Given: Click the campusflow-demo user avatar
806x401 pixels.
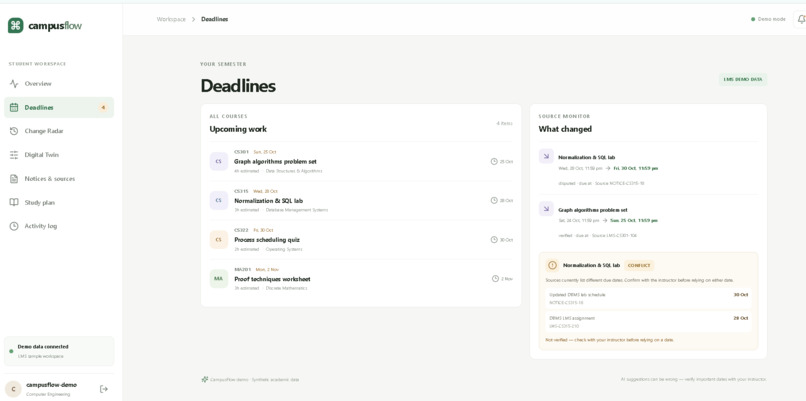Looking at the screenshot, I should [13, 389].
